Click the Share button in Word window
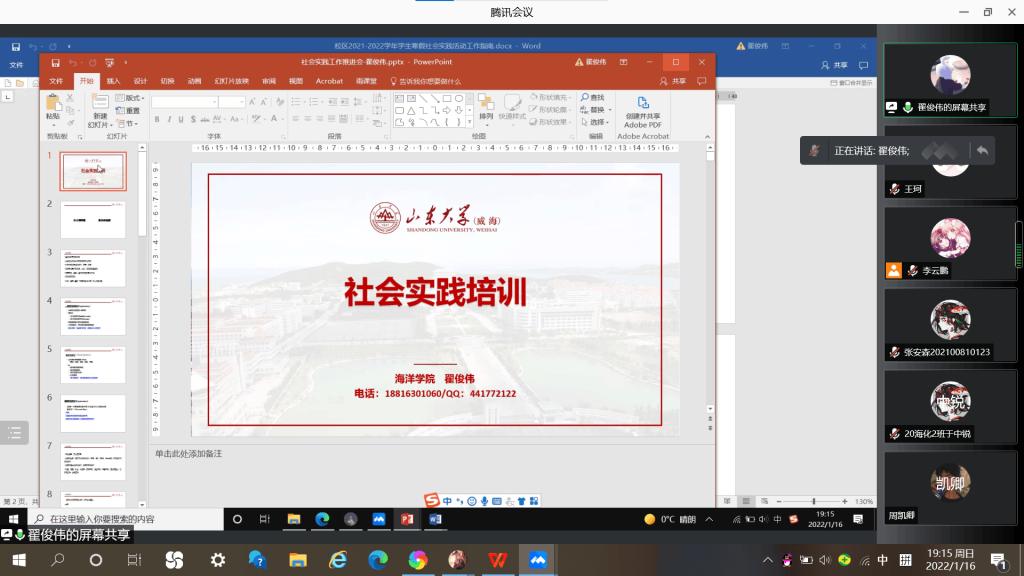 pyautogui.click(x=835, y=65)
